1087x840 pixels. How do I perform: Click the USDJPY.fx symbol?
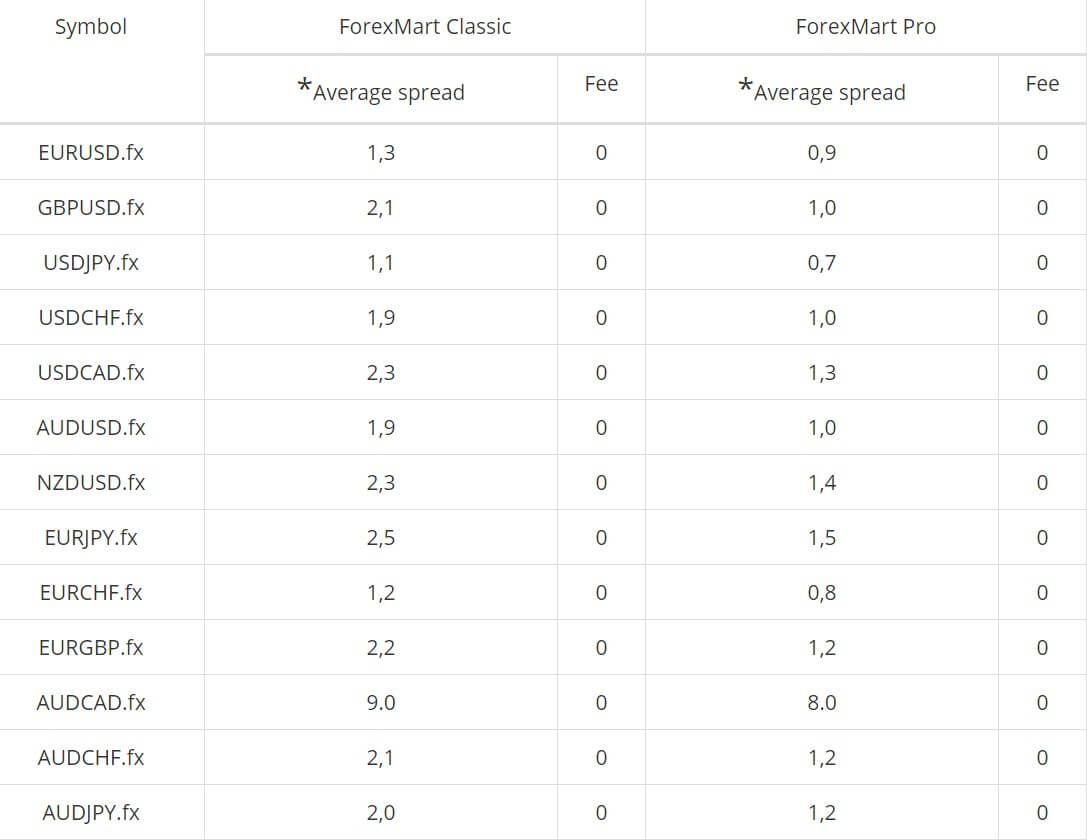click(x=91, y=263)
